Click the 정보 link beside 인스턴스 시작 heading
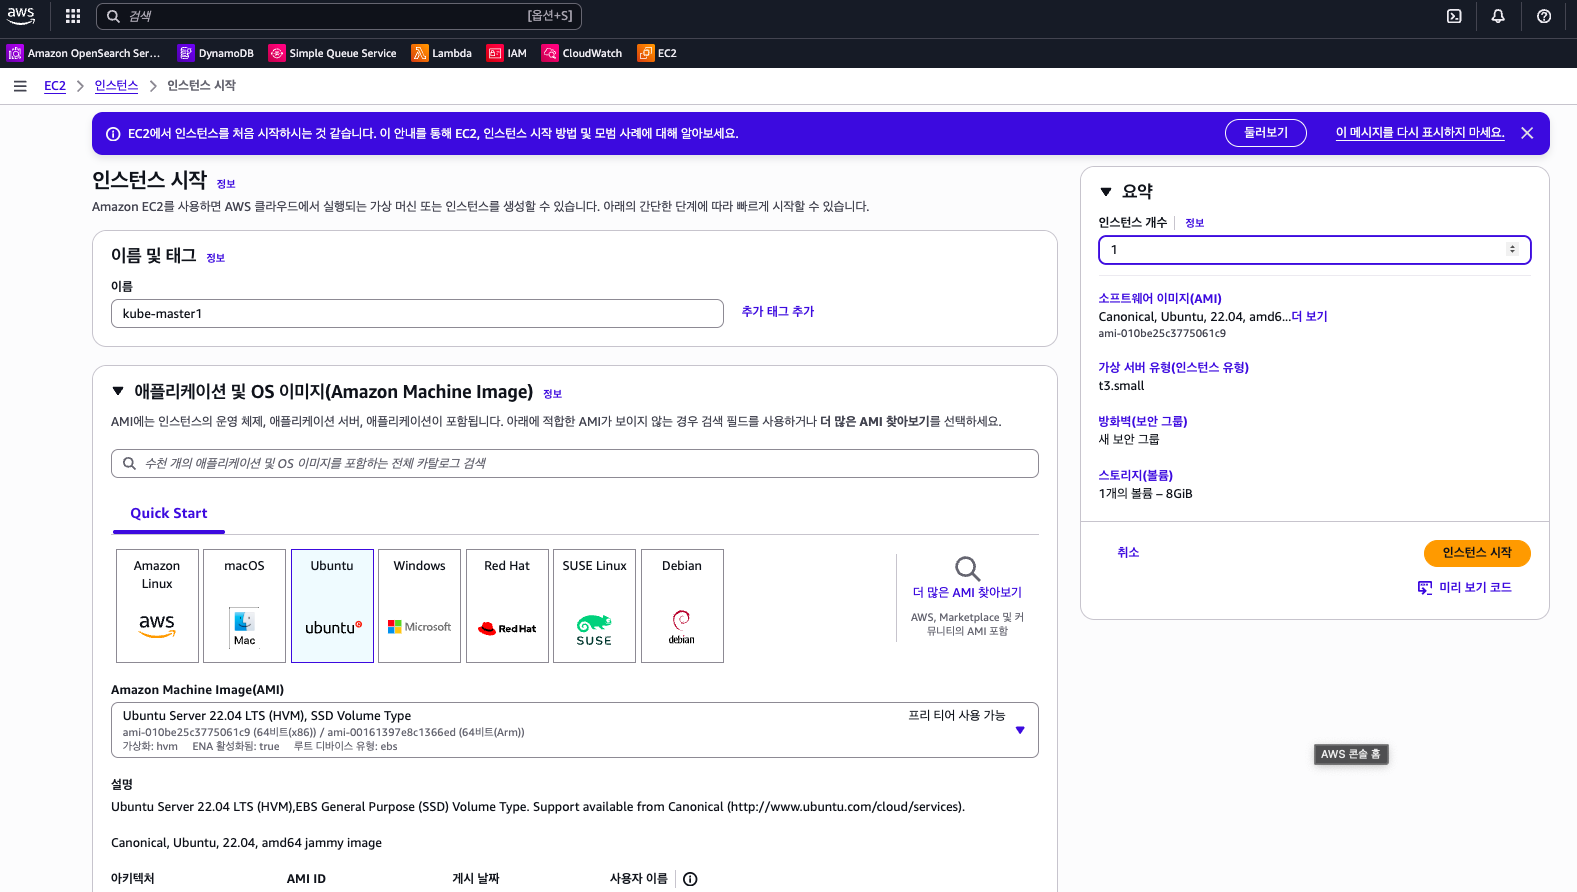The width and height of the screenshot is (1577, 892). click(x=226, y=184)
